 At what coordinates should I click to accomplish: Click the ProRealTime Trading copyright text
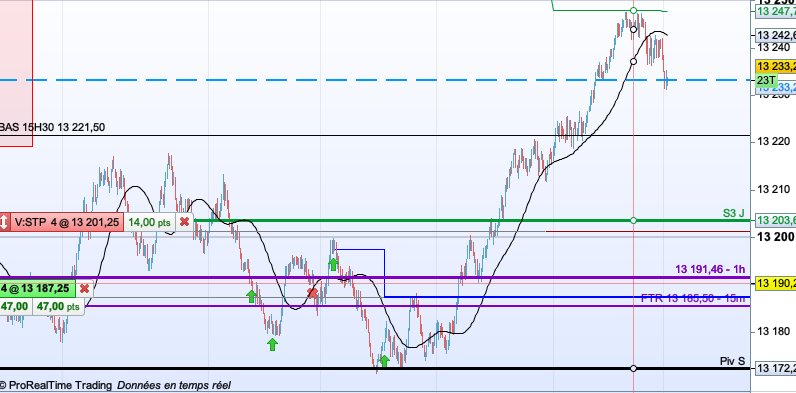(x=56, y=385)
